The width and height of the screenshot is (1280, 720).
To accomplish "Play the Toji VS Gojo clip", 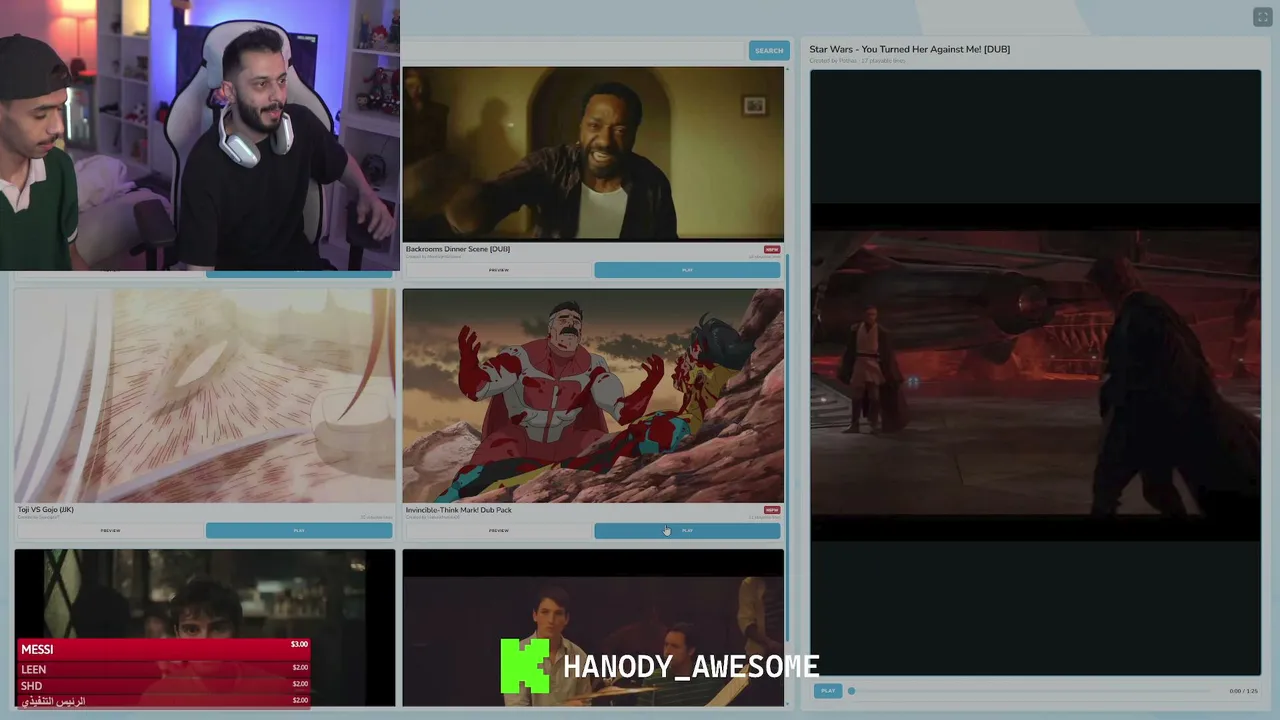I will click(x=299, y=531).
